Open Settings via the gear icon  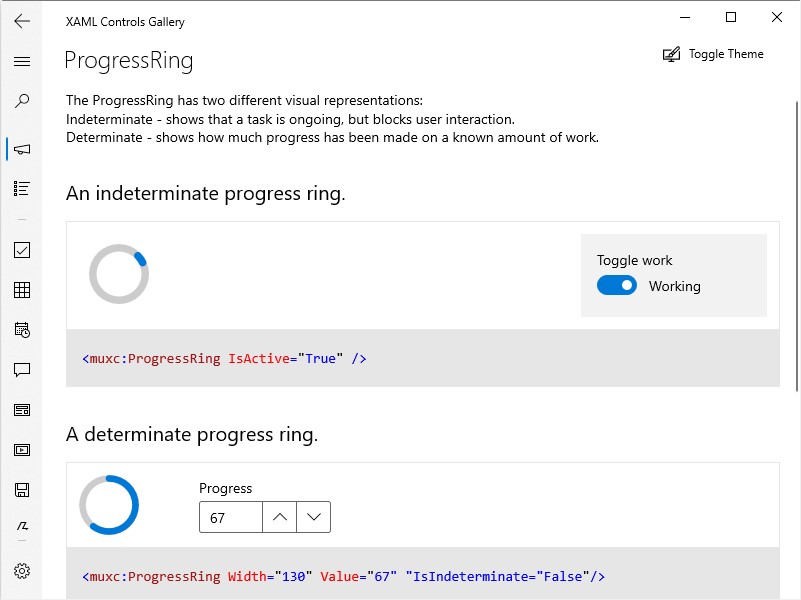click(22, 570)
